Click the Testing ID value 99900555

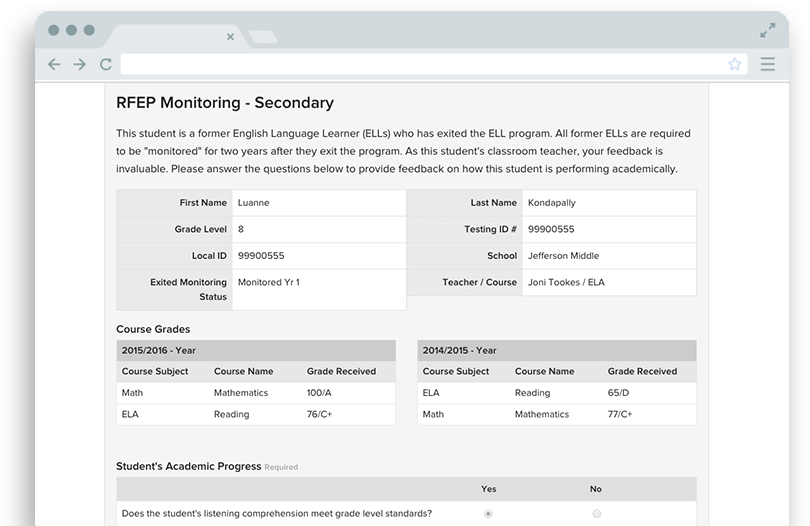pyautogui.click(x=551, y=229)
